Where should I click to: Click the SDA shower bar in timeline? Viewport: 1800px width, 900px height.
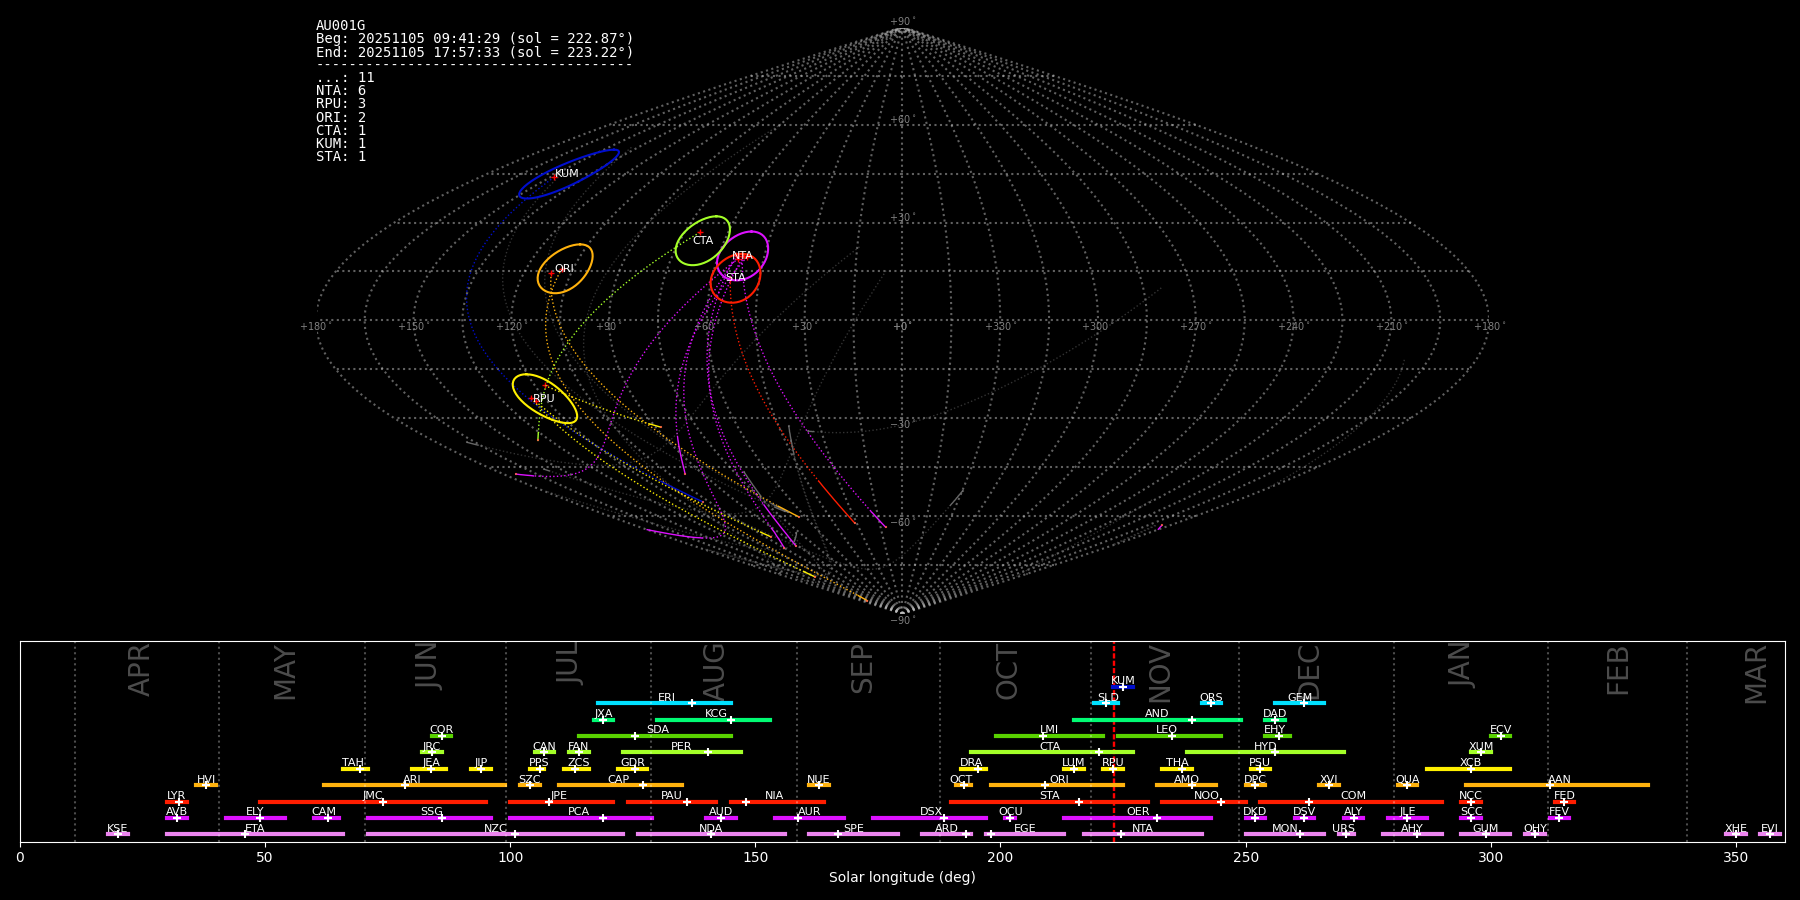pos(655,736)
